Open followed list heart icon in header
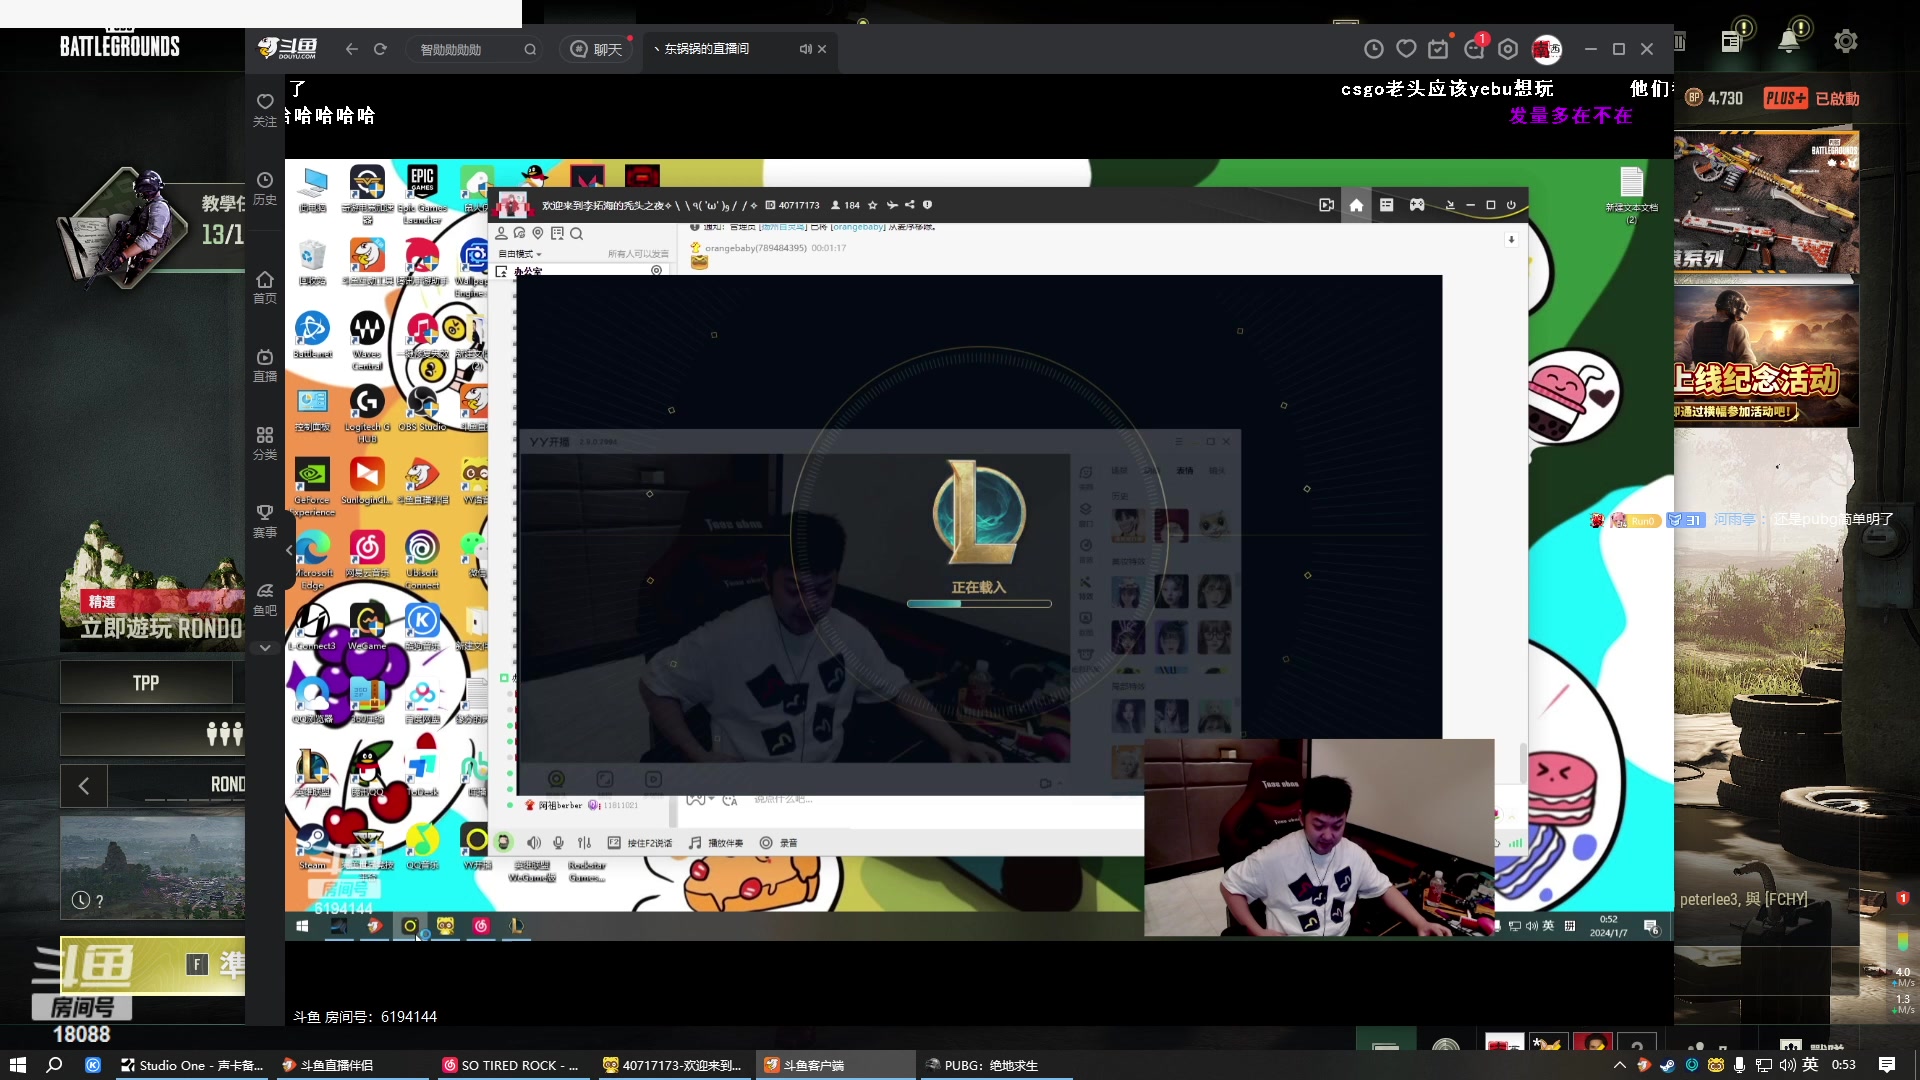1920x1080 pixels. click(1406, 49)
